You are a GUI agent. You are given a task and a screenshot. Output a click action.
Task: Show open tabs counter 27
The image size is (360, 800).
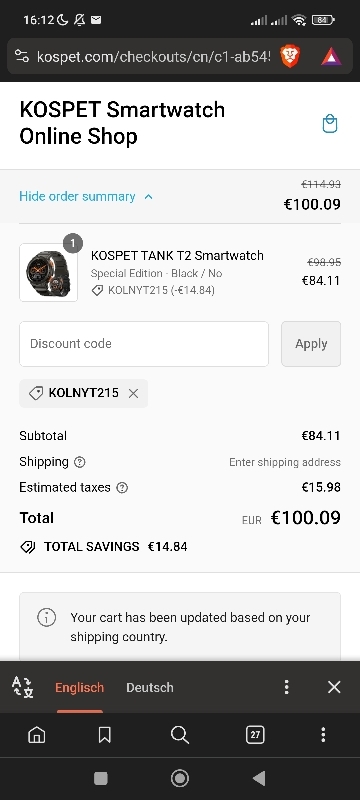255,735
